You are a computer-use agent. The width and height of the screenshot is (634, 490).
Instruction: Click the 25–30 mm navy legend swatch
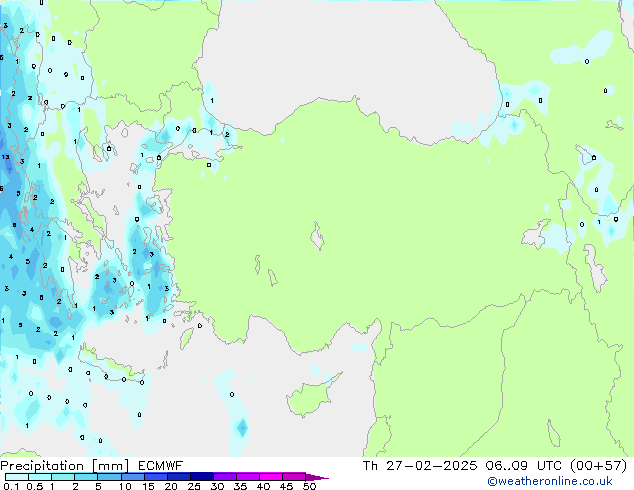pos(202,477)
